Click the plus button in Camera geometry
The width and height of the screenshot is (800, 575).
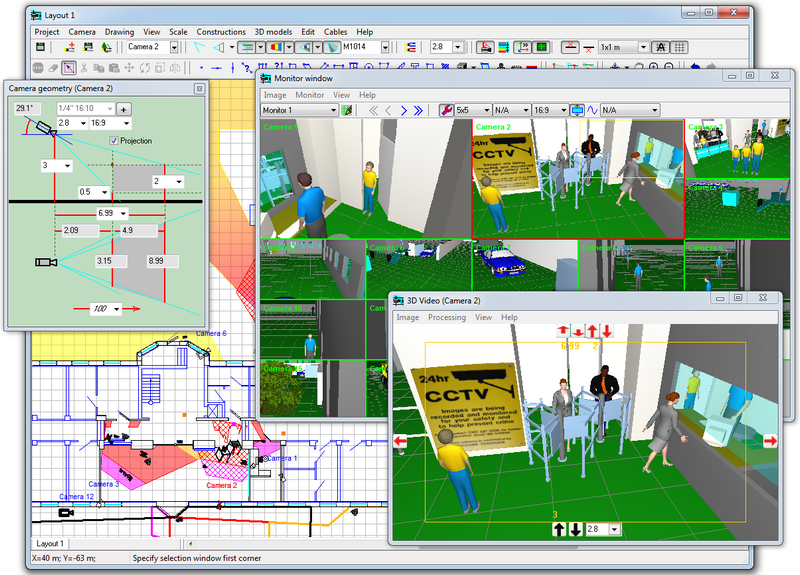tap(124, 108)
